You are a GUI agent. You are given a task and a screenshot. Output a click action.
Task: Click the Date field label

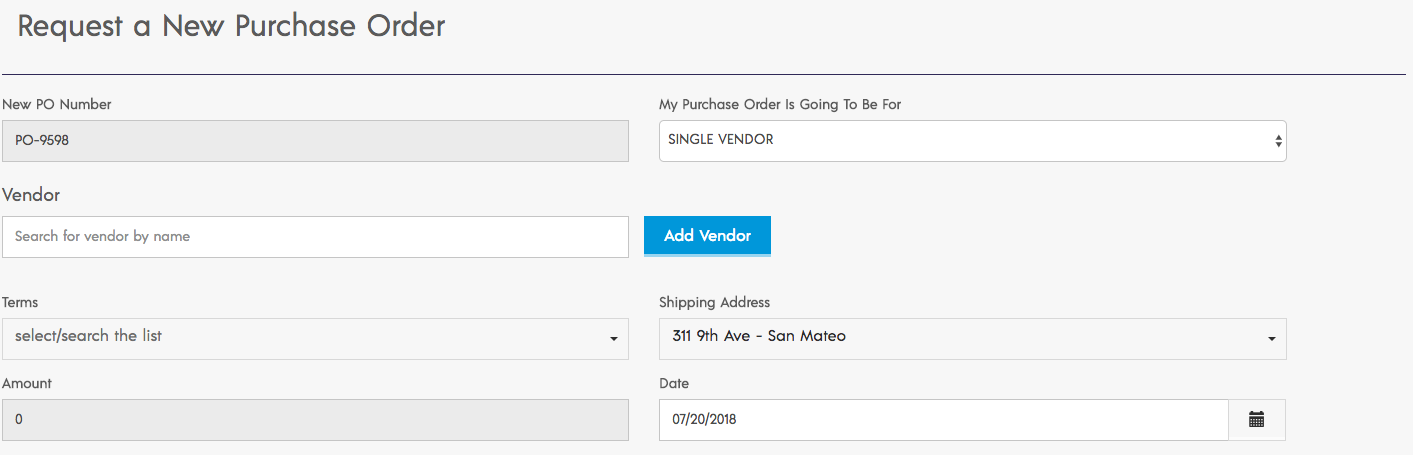(674, 383)
